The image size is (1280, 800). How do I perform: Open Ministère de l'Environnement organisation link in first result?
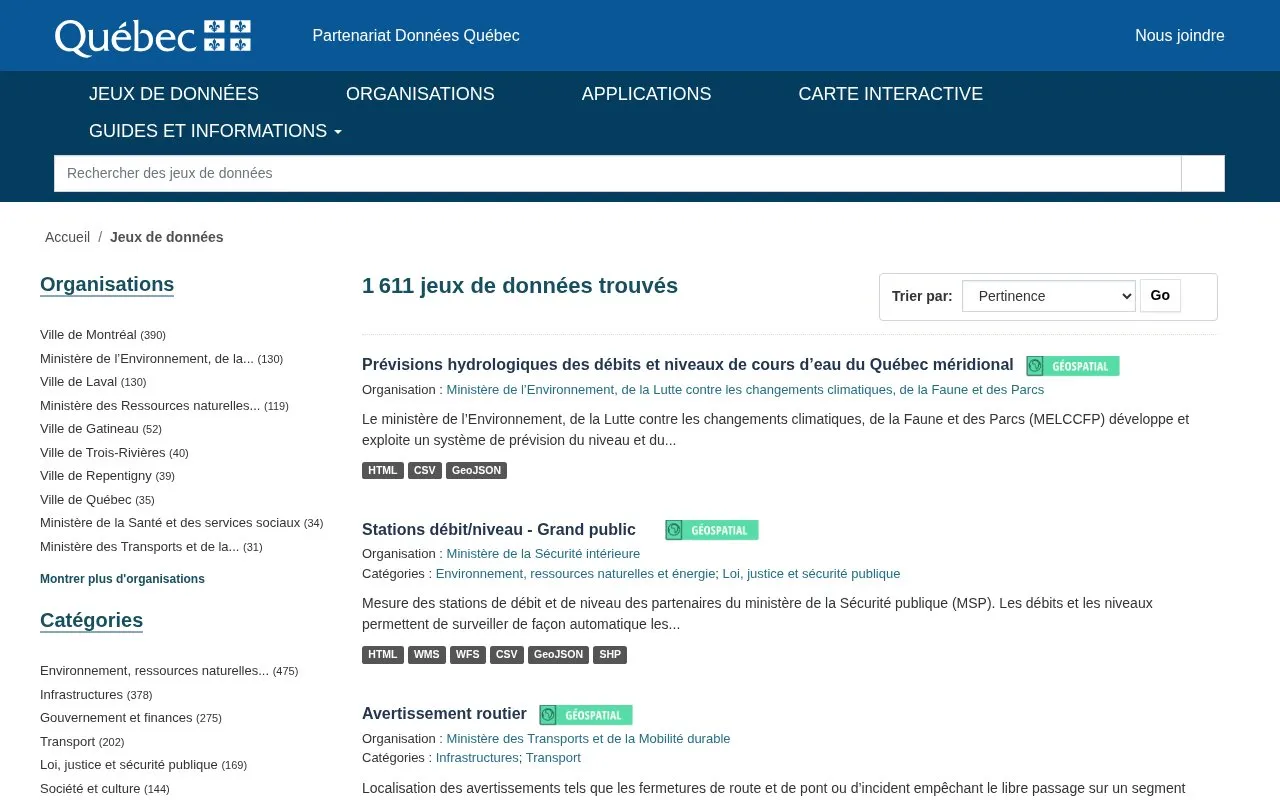coord(745,390)
